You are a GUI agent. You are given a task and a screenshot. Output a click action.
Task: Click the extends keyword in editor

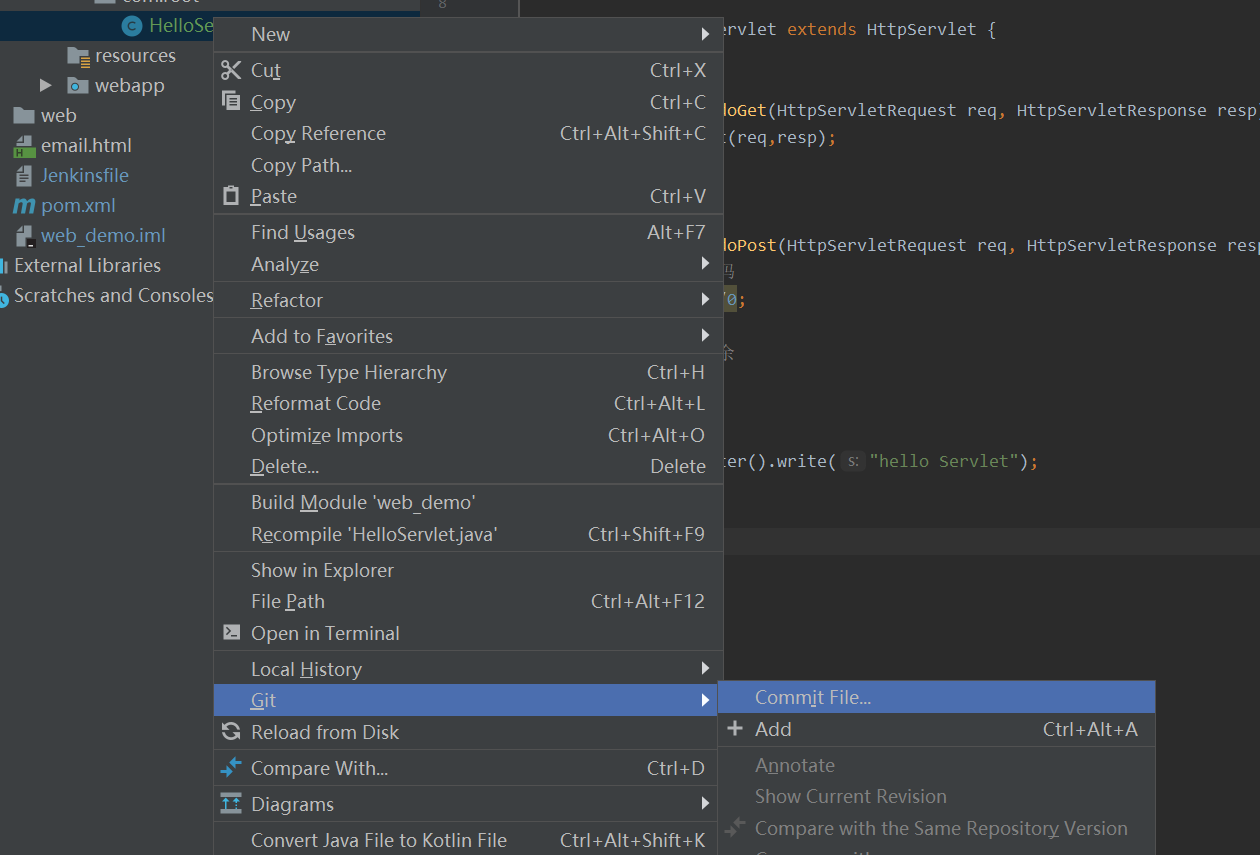pyautogui.click(x=821, y=29)
